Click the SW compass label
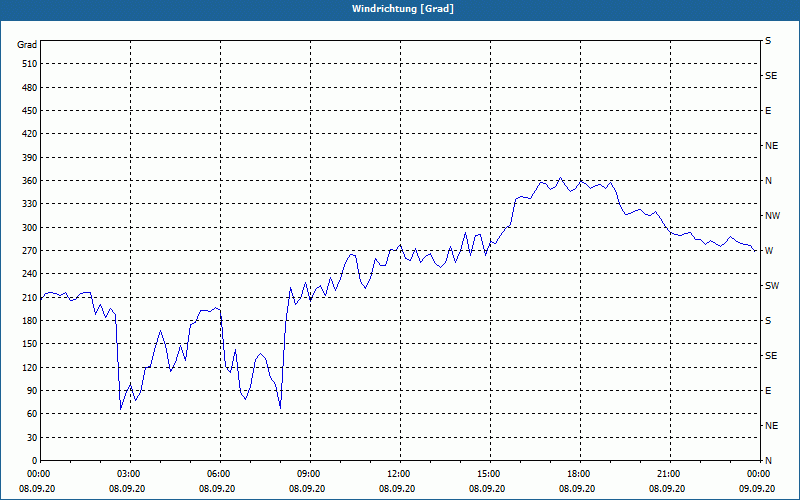The image size is (800, 500). click(772, 286)
